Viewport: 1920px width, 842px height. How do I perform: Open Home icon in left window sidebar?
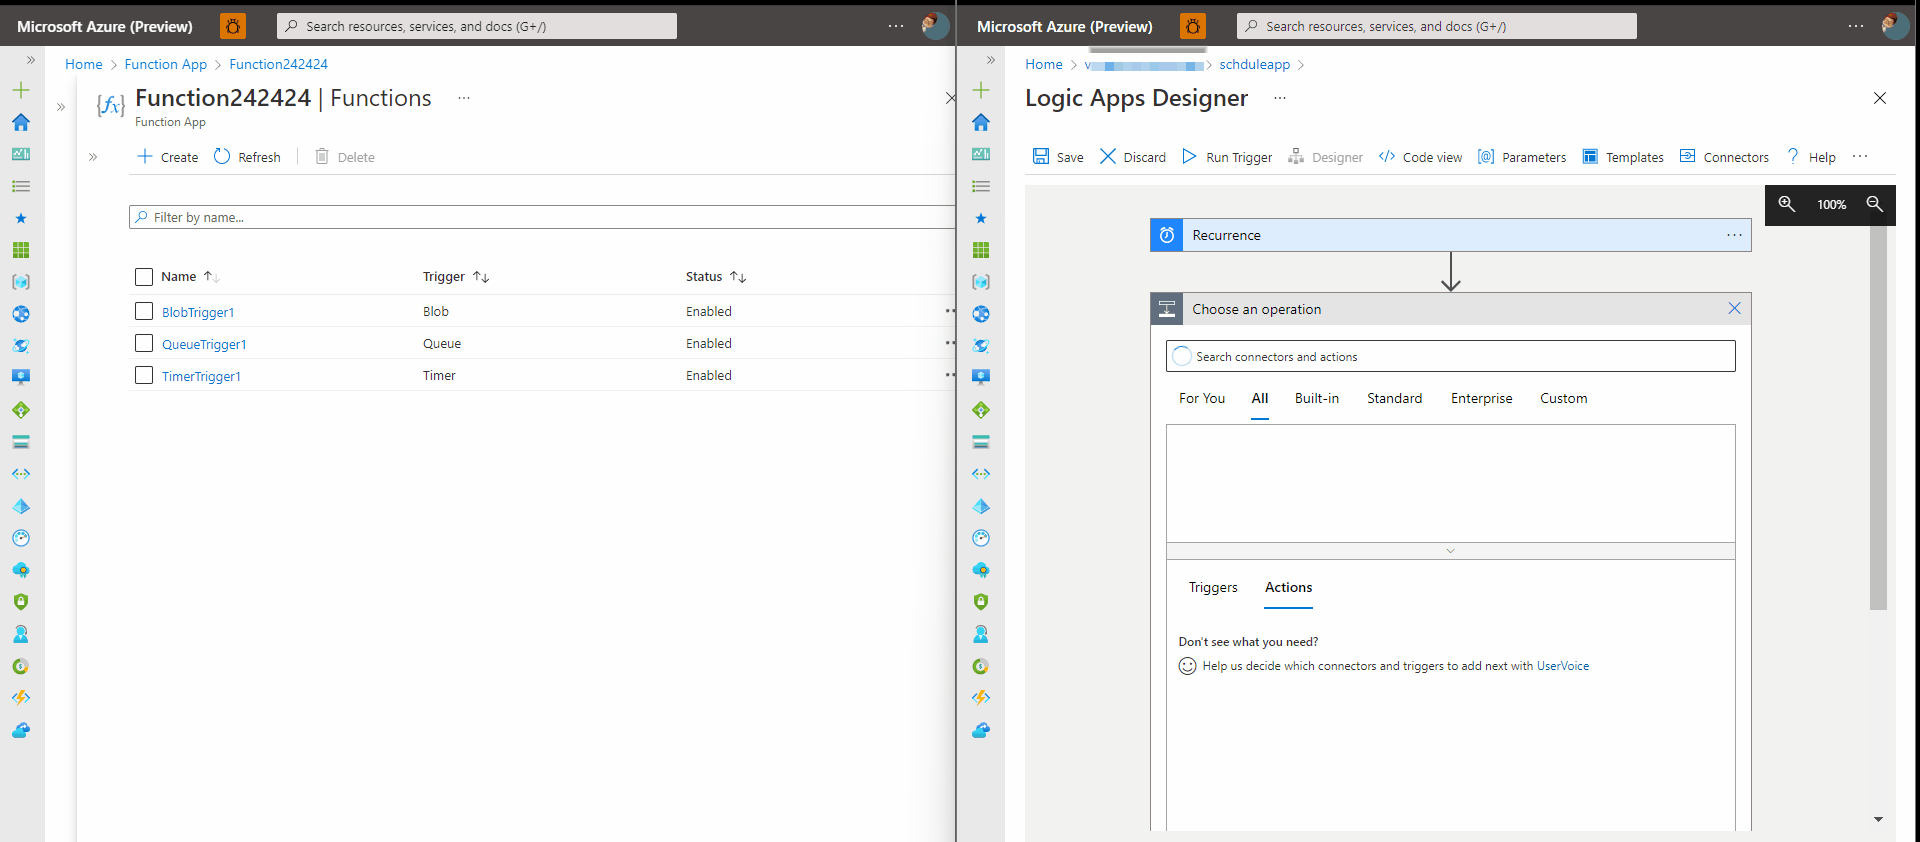click(x=21, y=122)
